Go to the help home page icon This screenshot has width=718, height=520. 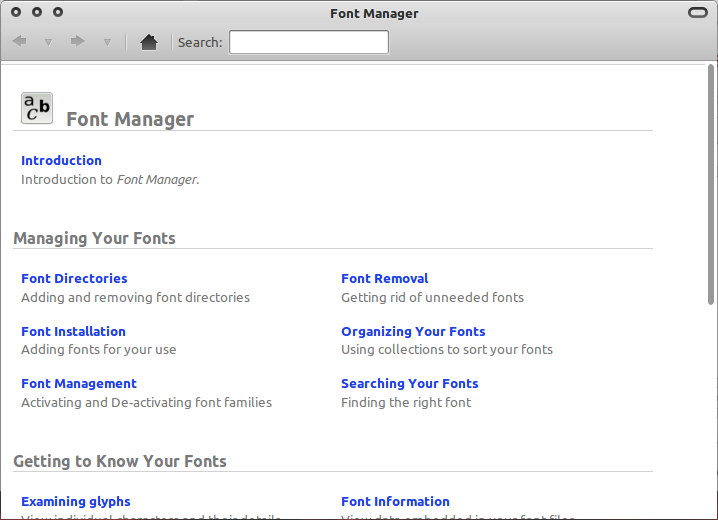[x=149, y=42]
